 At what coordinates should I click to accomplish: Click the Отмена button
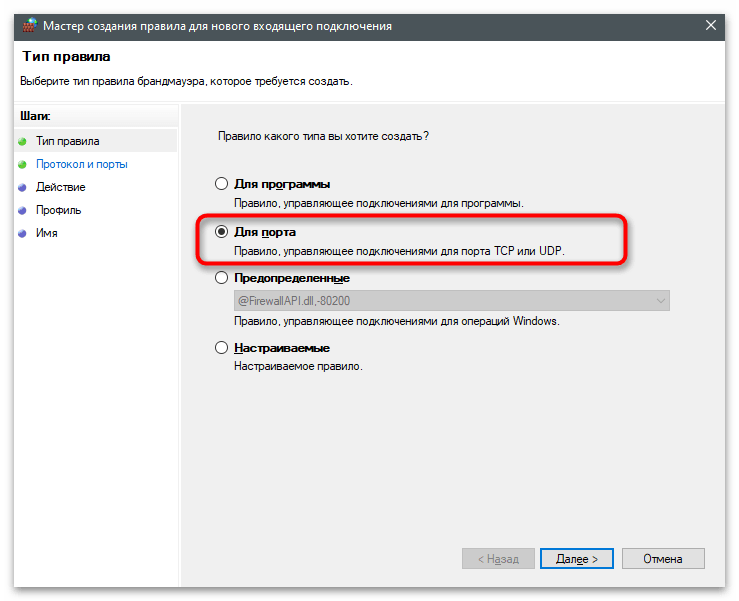pos(663,559)
